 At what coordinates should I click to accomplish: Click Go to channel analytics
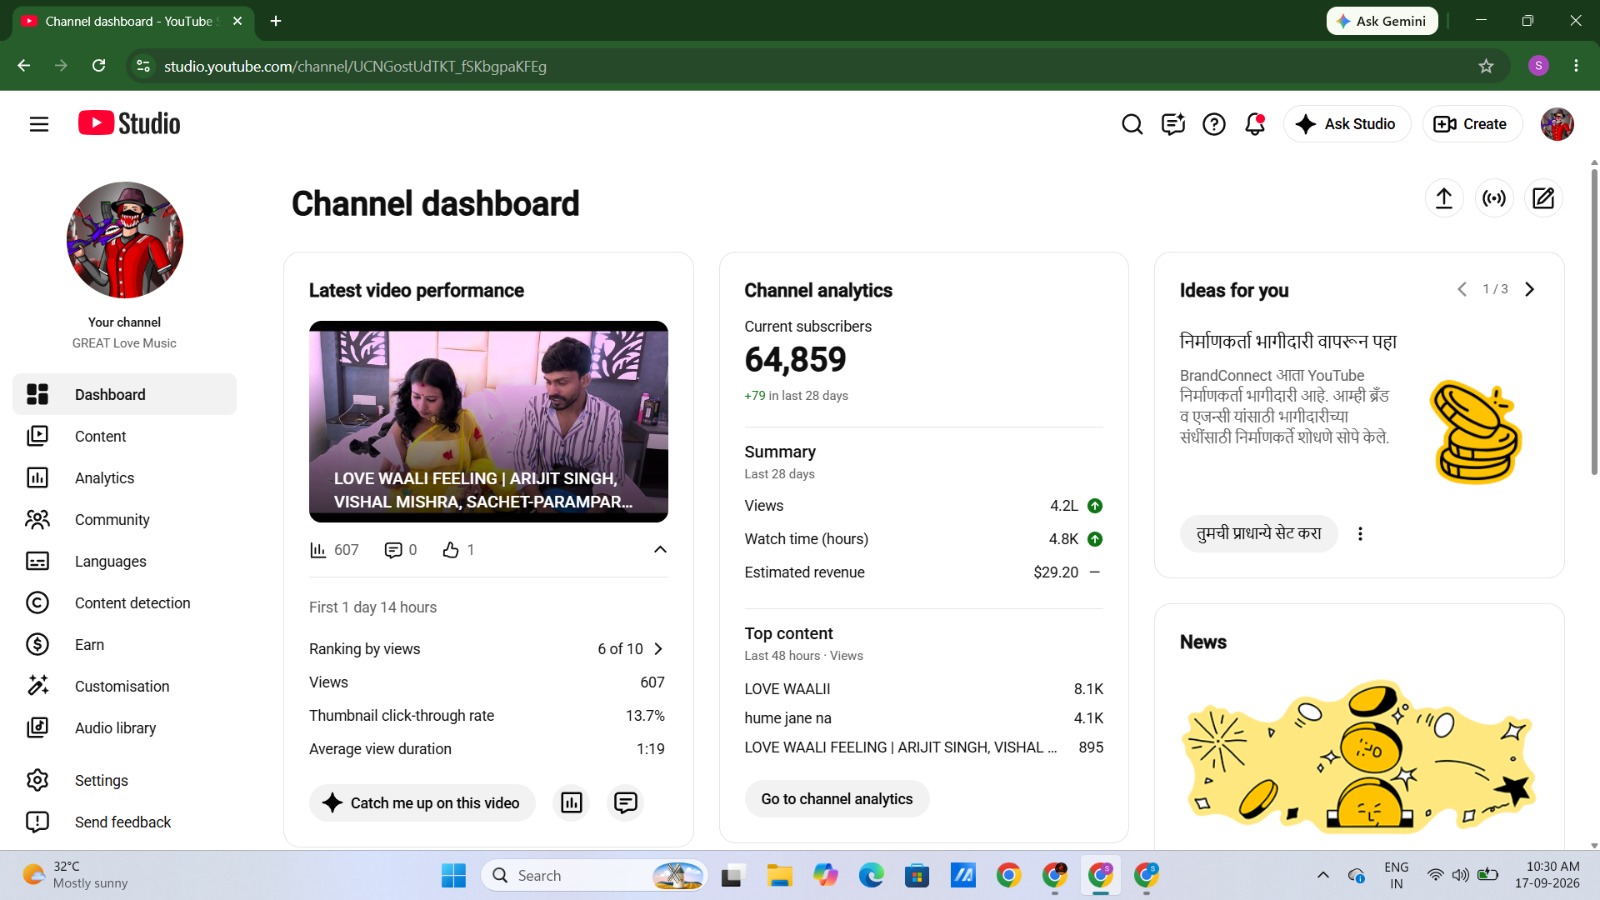pyautogui.click(x=837, y=799)
